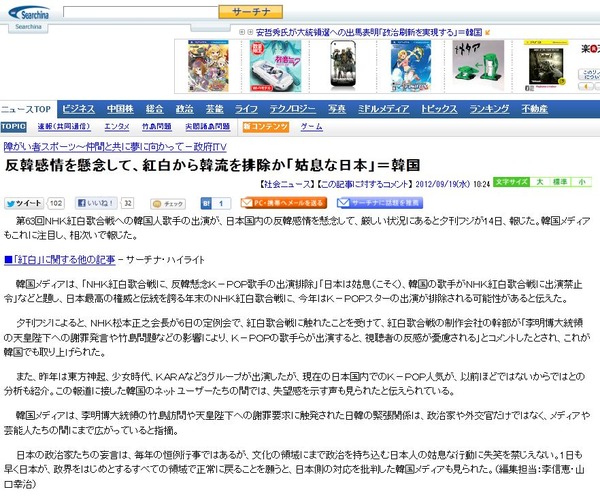The width and height of the screenshot is (600, 496).
Task: Open the 芸能 menu tab
Action: point(214,109)
